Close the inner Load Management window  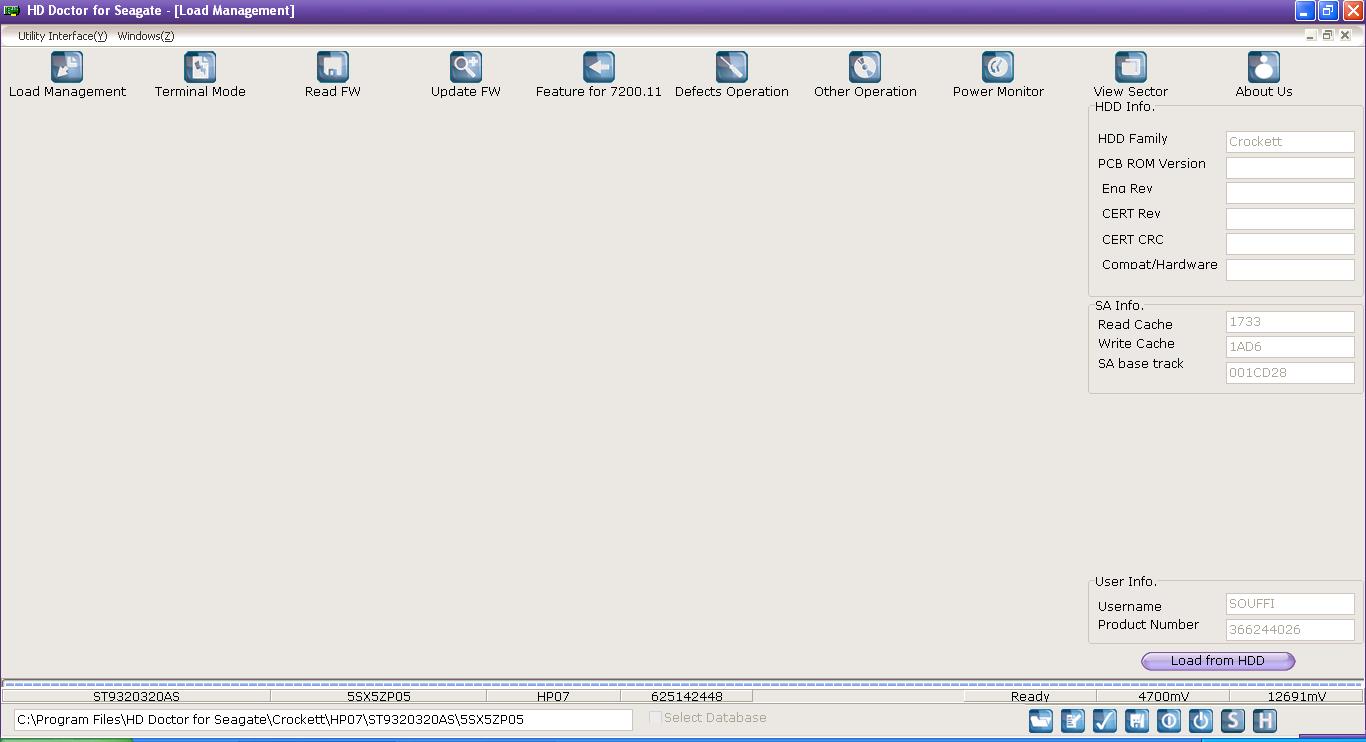coord(1345,35)
